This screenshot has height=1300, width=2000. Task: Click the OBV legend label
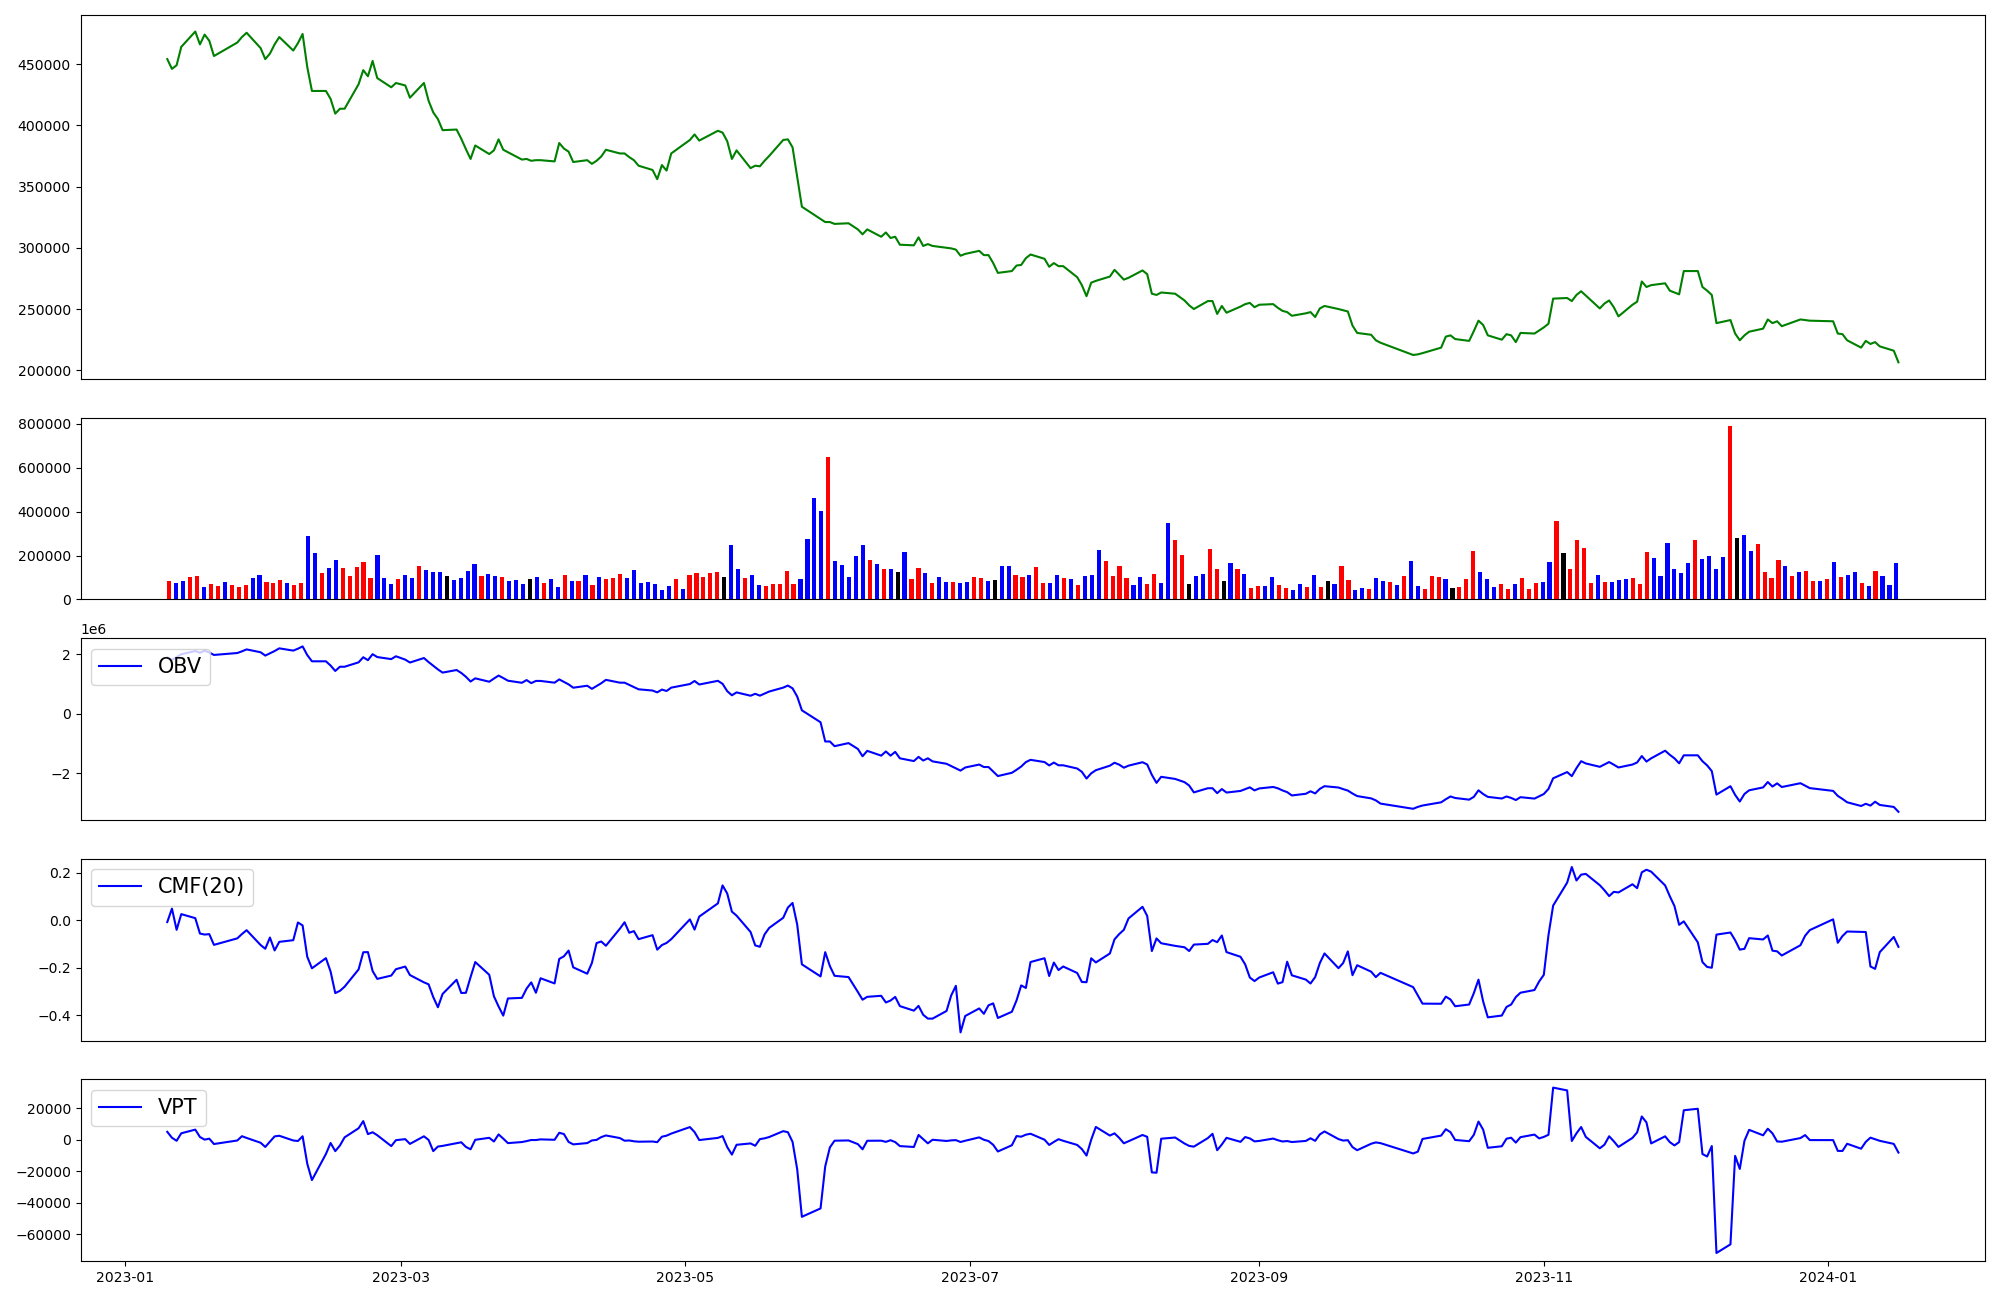tap(179, 667)
